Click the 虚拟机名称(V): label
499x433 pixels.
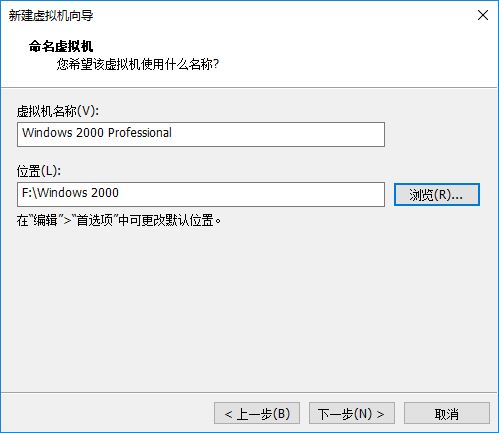point(58,111)
